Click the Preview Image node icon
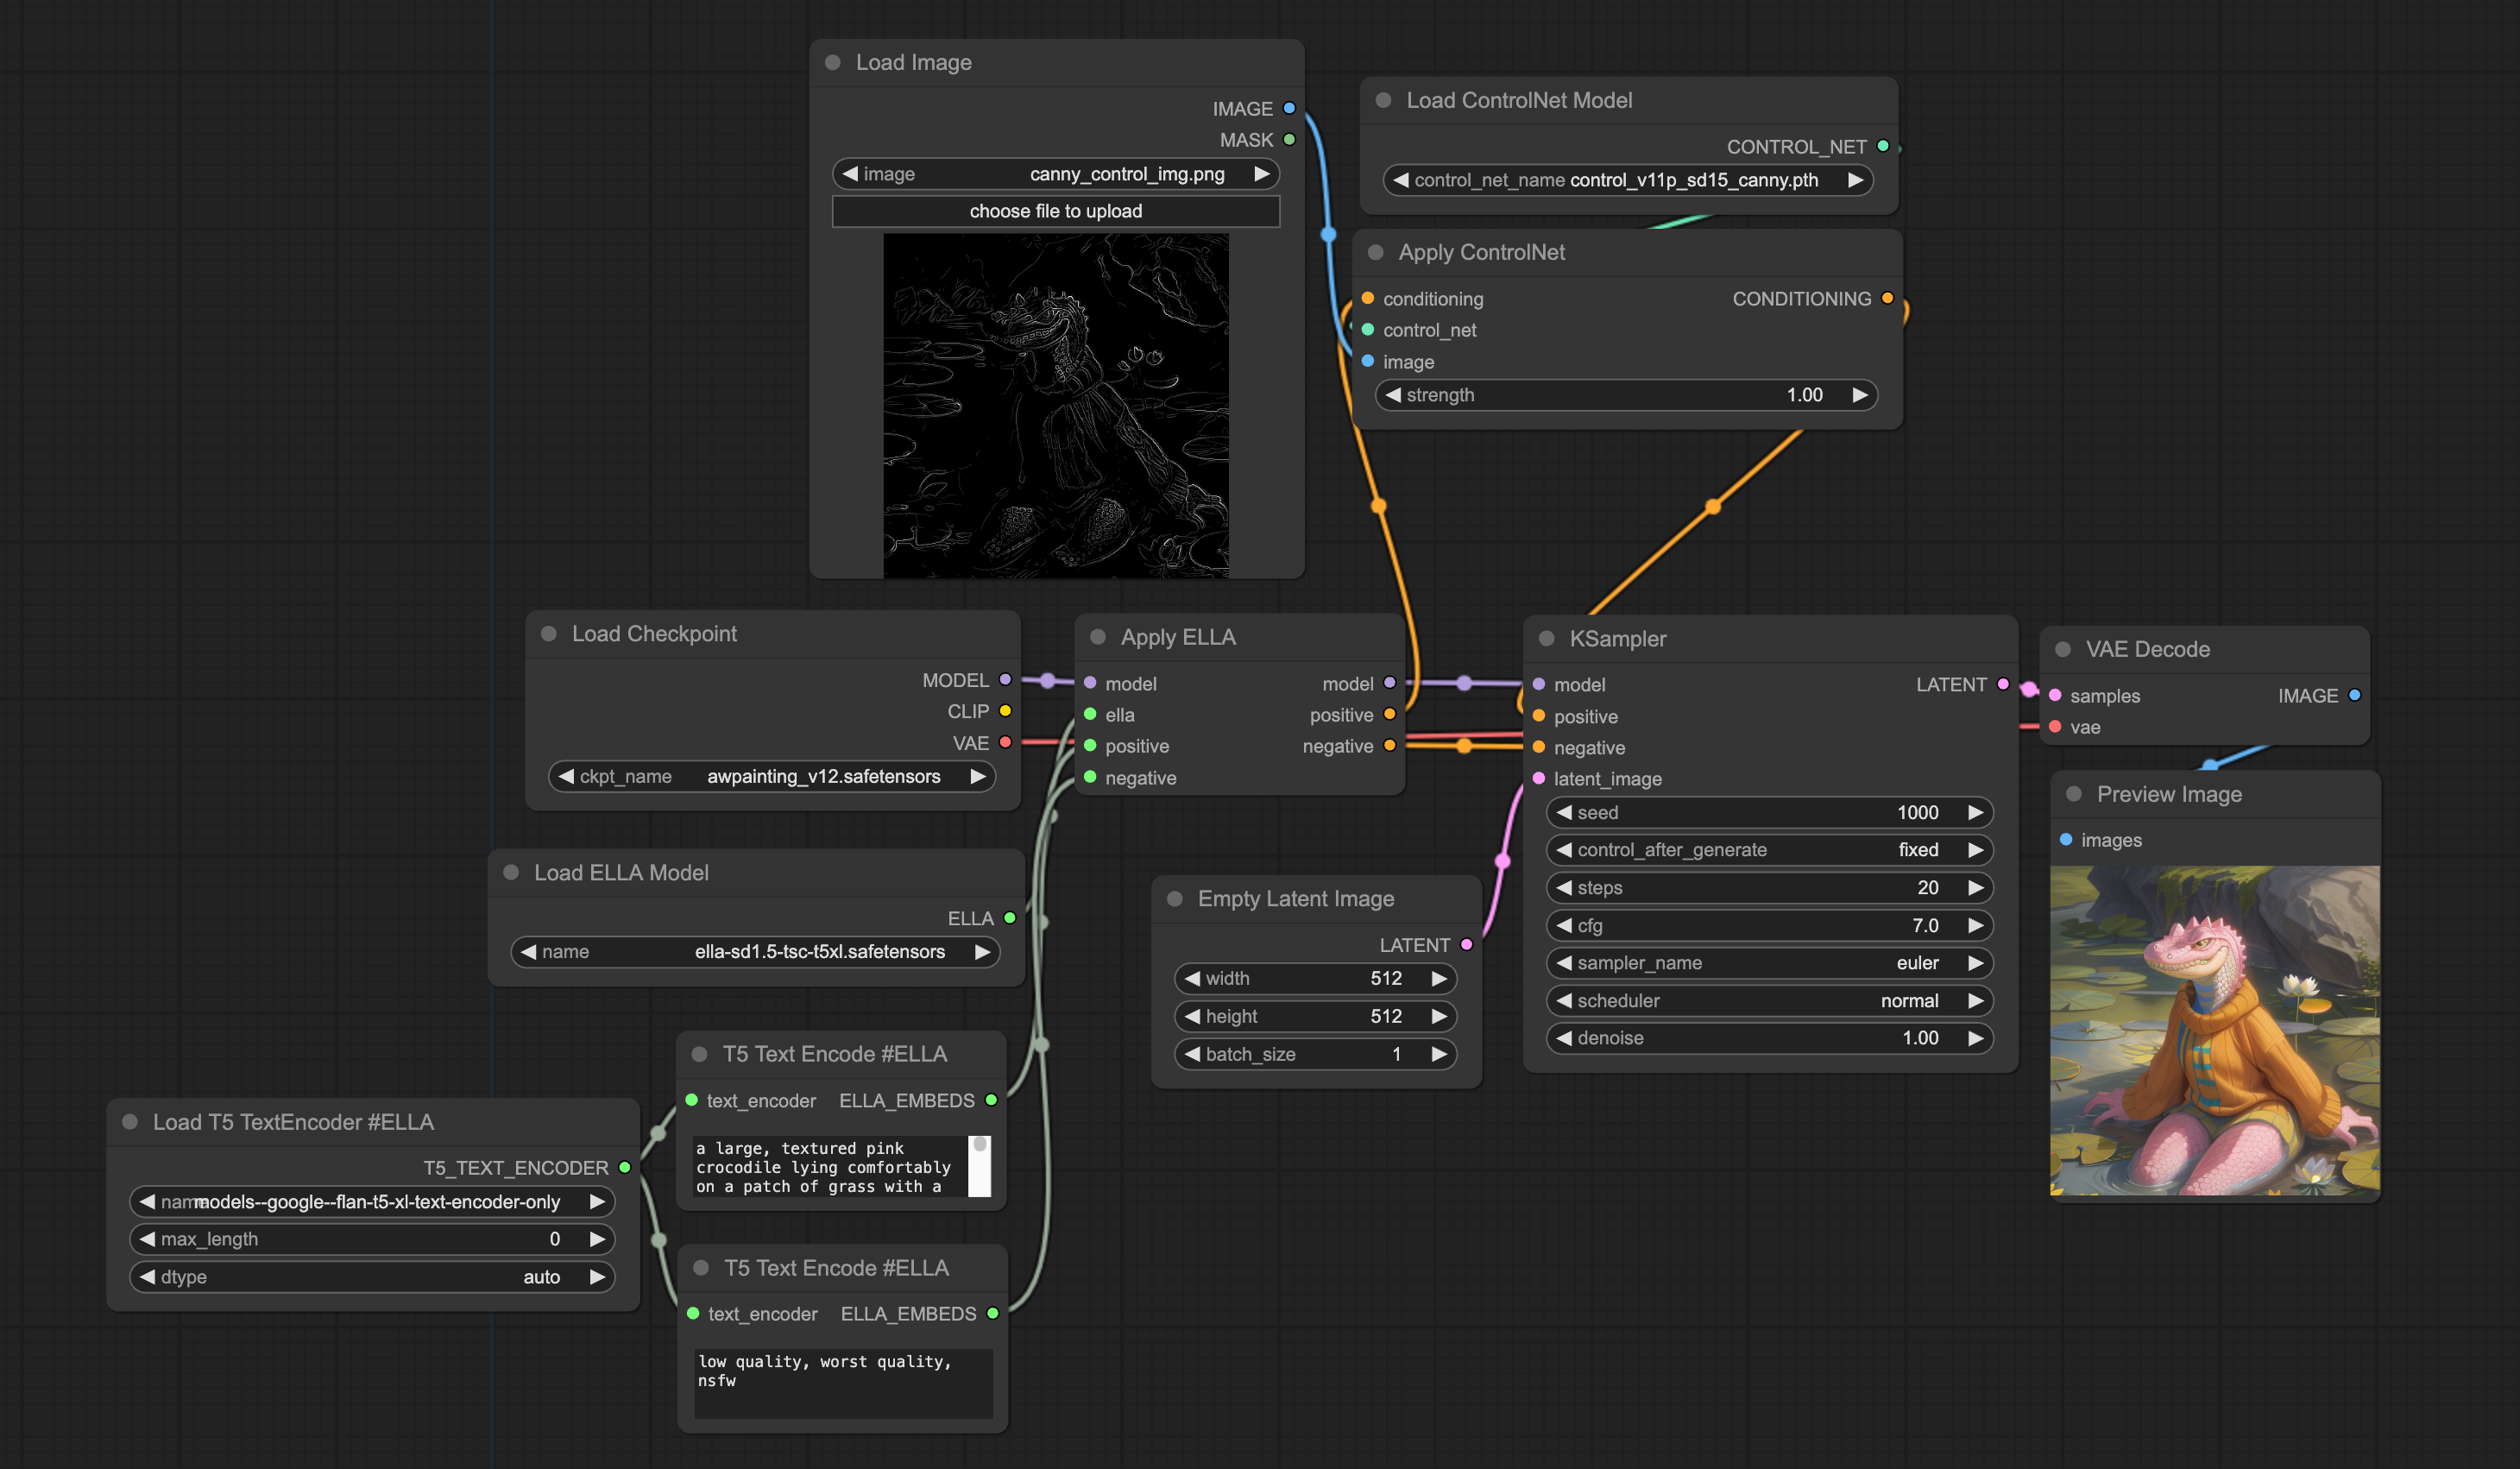The image size is (2520, 1469). tap(2072, 794)
